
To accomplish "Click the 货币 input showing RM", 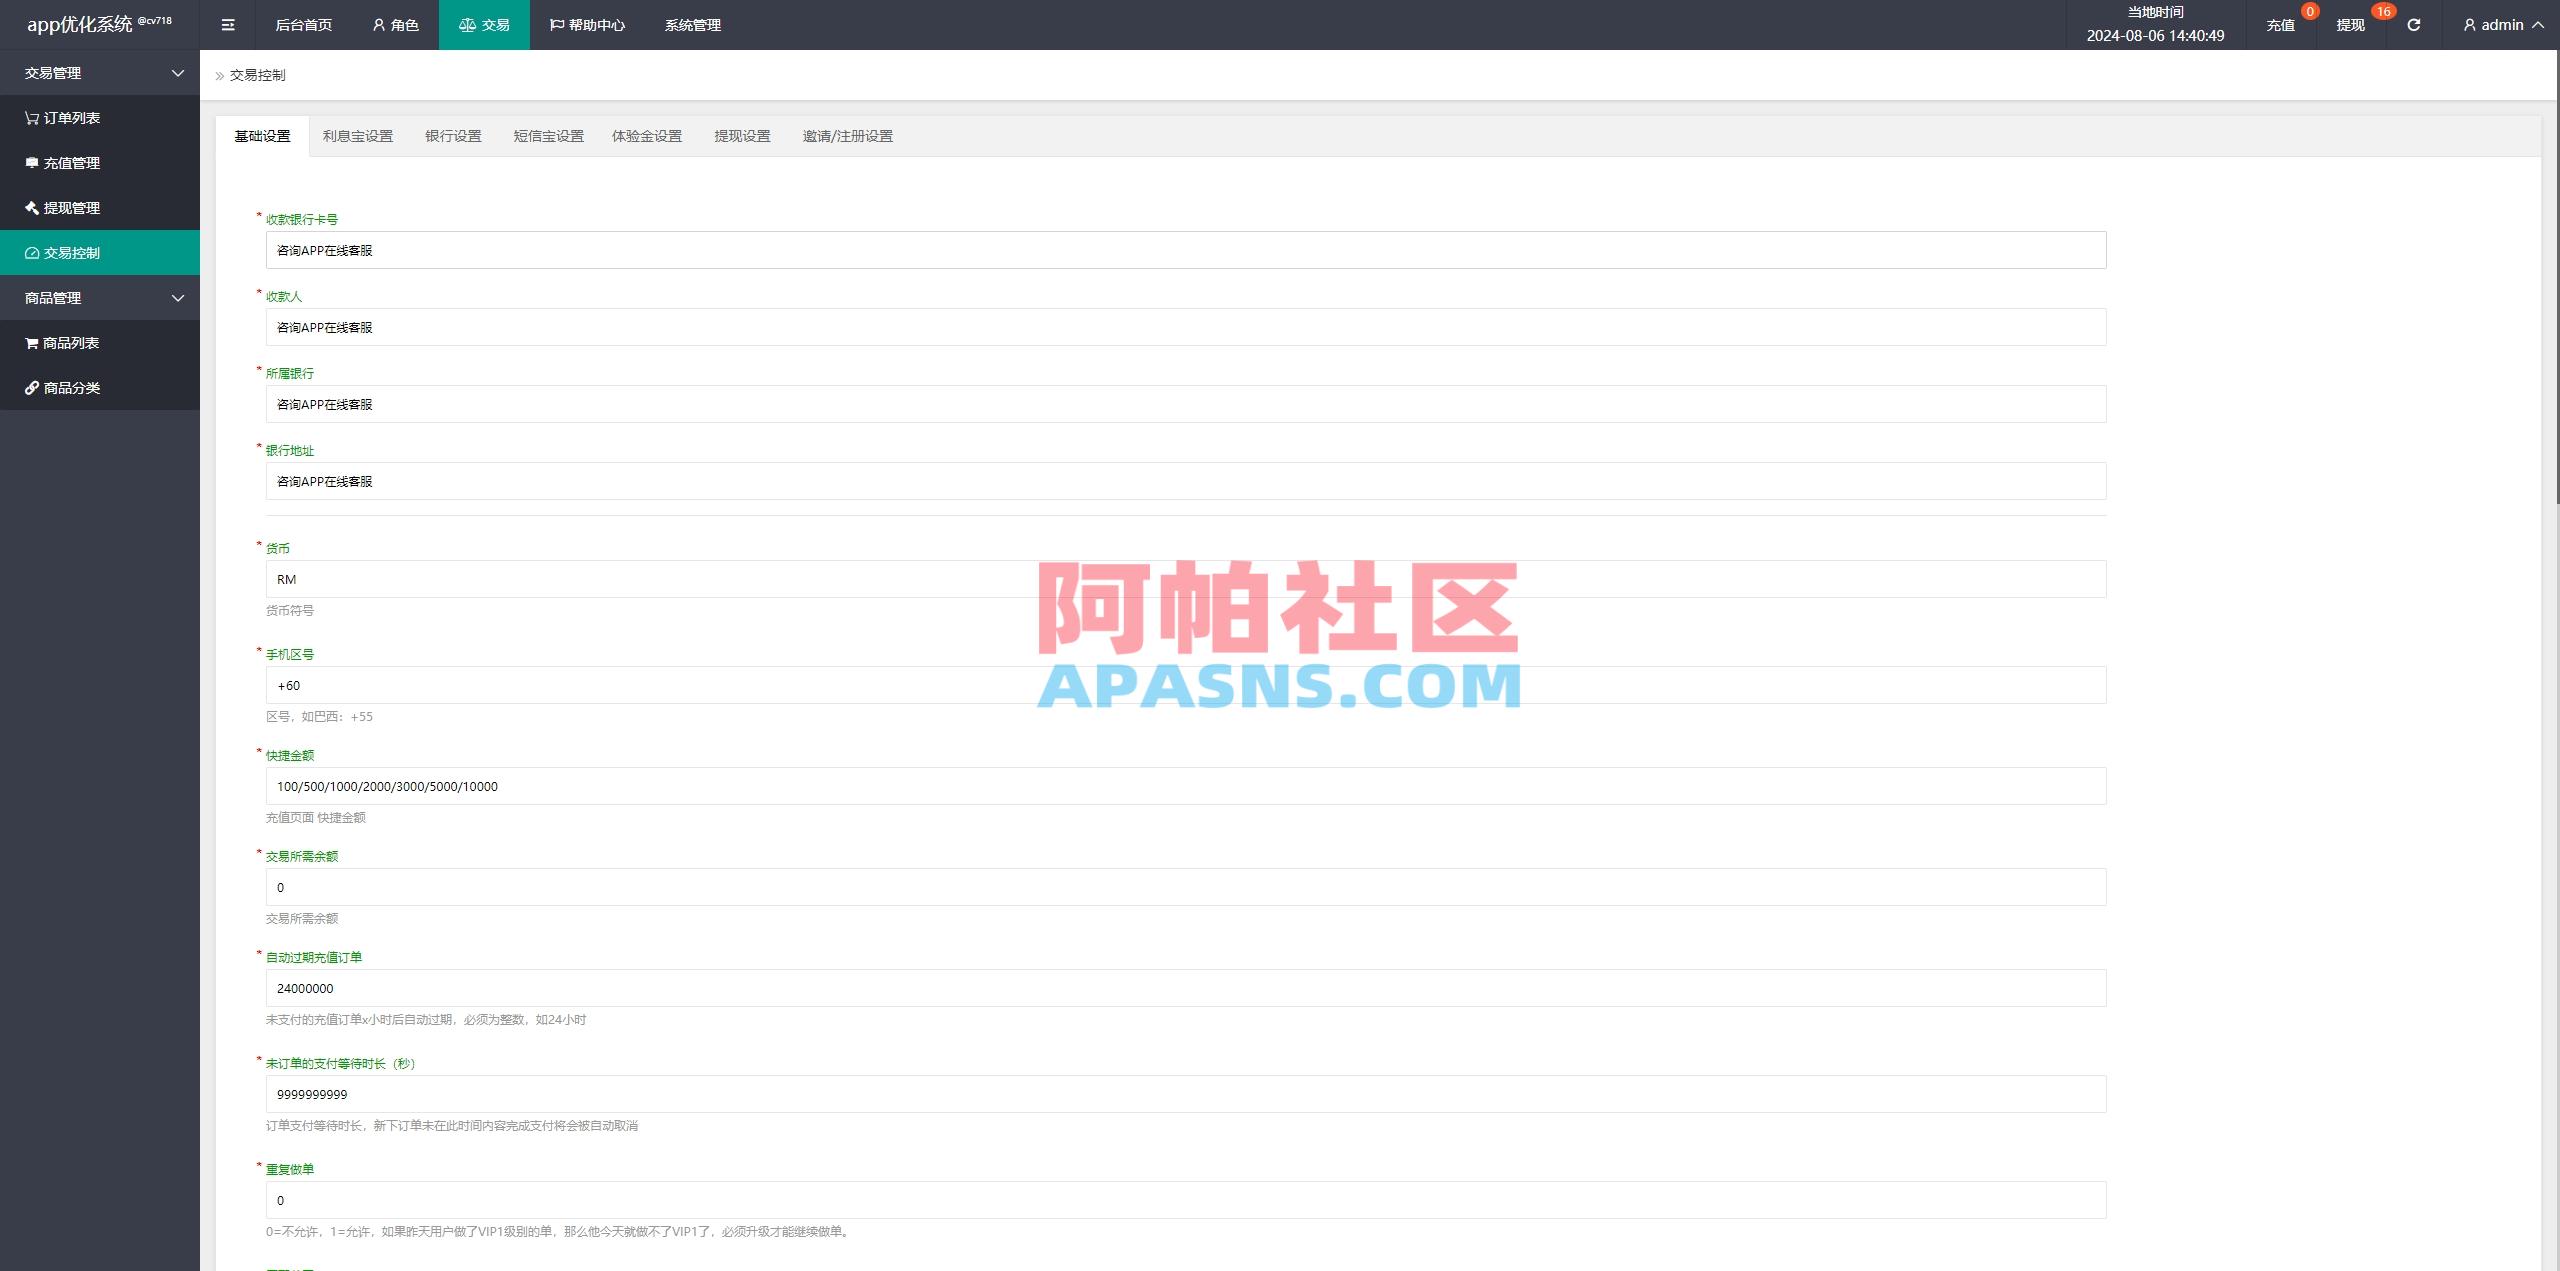I will pos(1186,578).
